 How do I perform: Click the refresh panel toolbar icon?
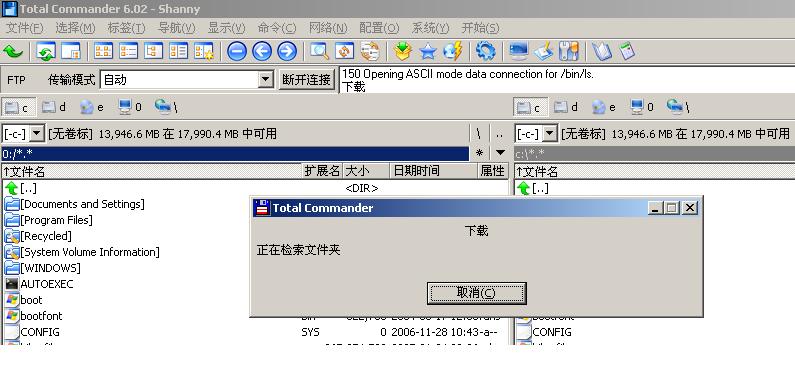pos(46,51)
